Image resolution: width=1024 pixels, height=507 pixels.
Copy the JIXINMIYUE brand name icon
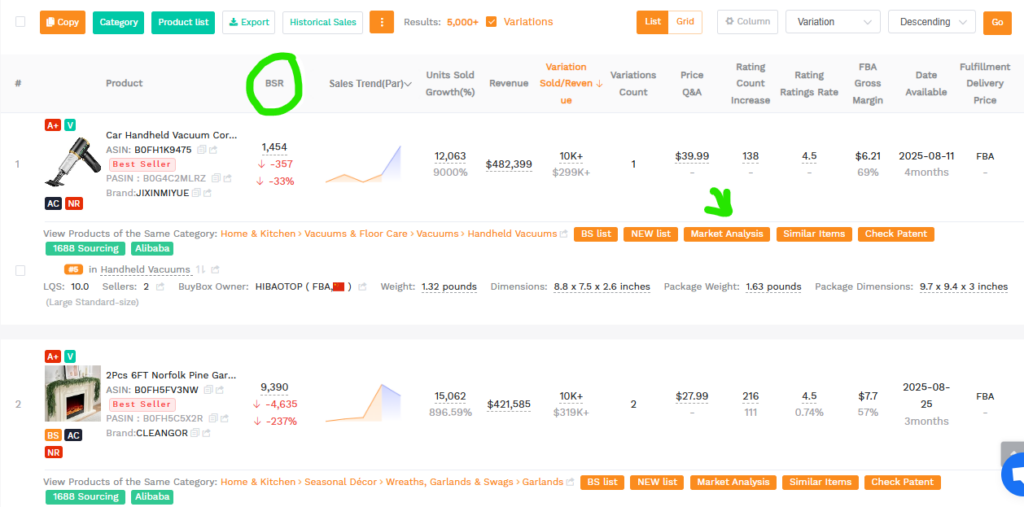[x=196, y=193]
